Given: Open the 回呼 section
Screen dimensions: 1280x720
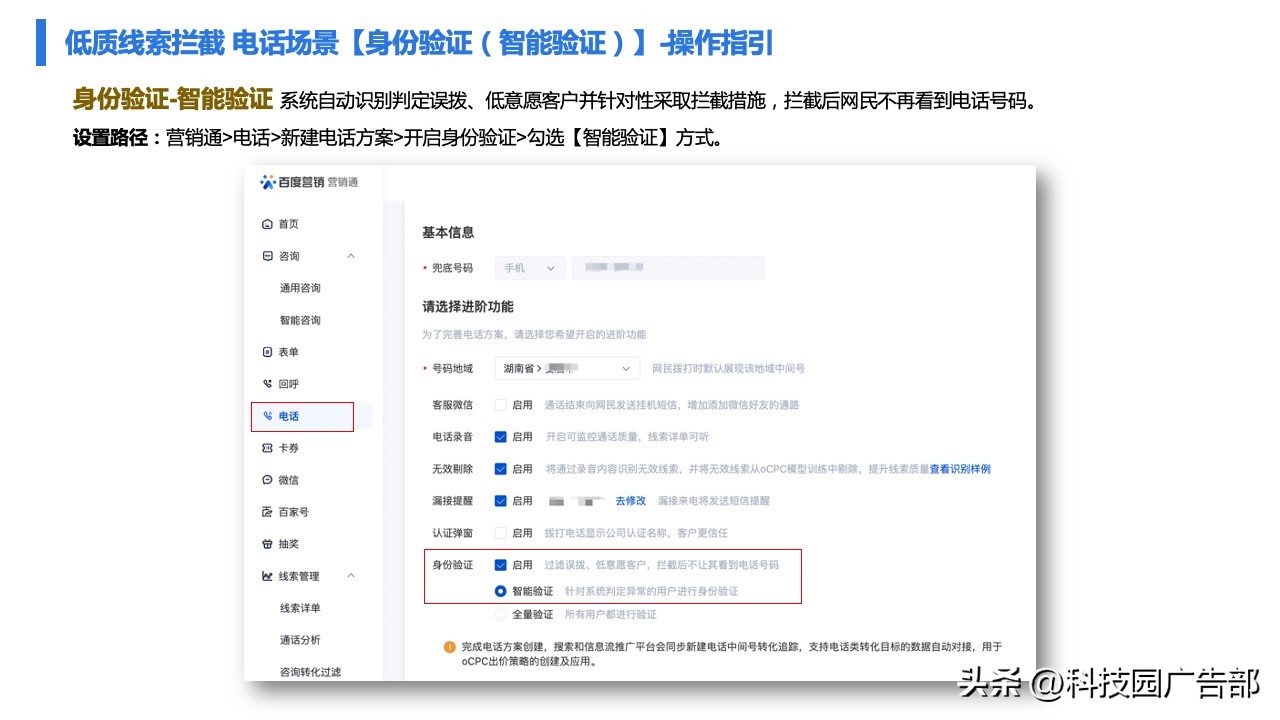Looking at the screenshot, I should coord(289,383).
